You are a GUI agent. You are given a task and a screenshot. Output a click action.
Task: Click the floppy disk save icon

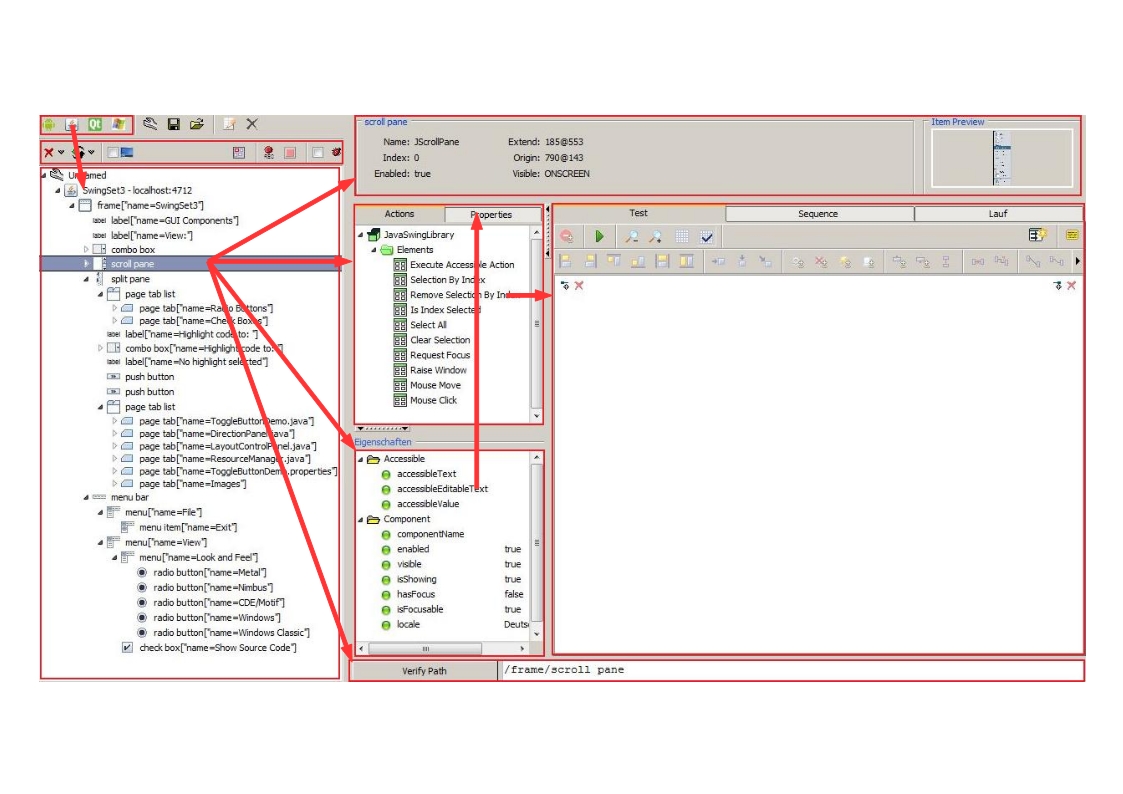pos(174,124)
